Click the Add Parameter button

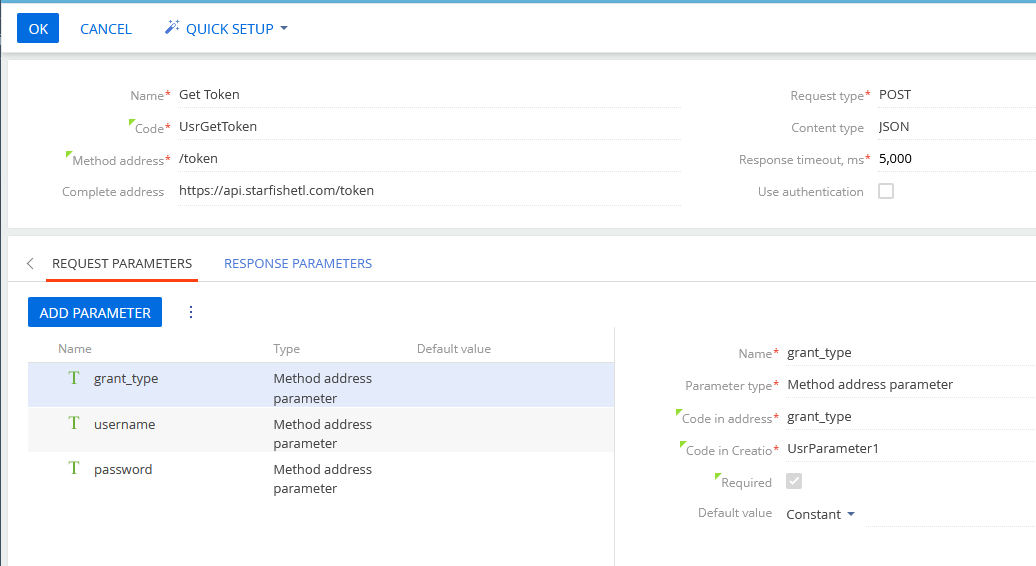[x=95, y=312]
